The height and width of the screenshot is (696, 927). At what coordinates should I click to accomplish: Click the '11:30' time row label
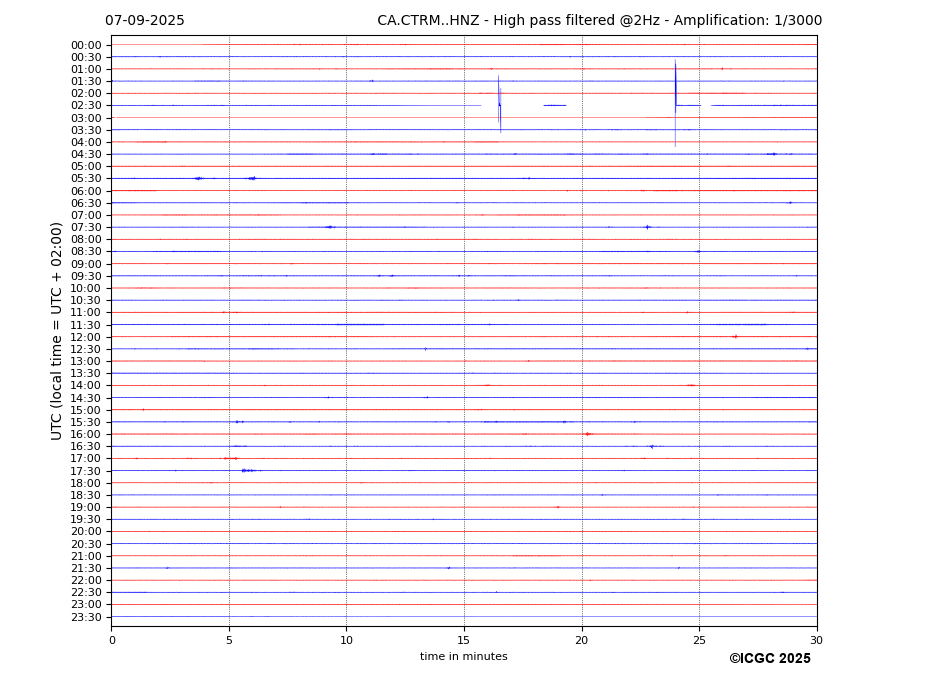86,325
